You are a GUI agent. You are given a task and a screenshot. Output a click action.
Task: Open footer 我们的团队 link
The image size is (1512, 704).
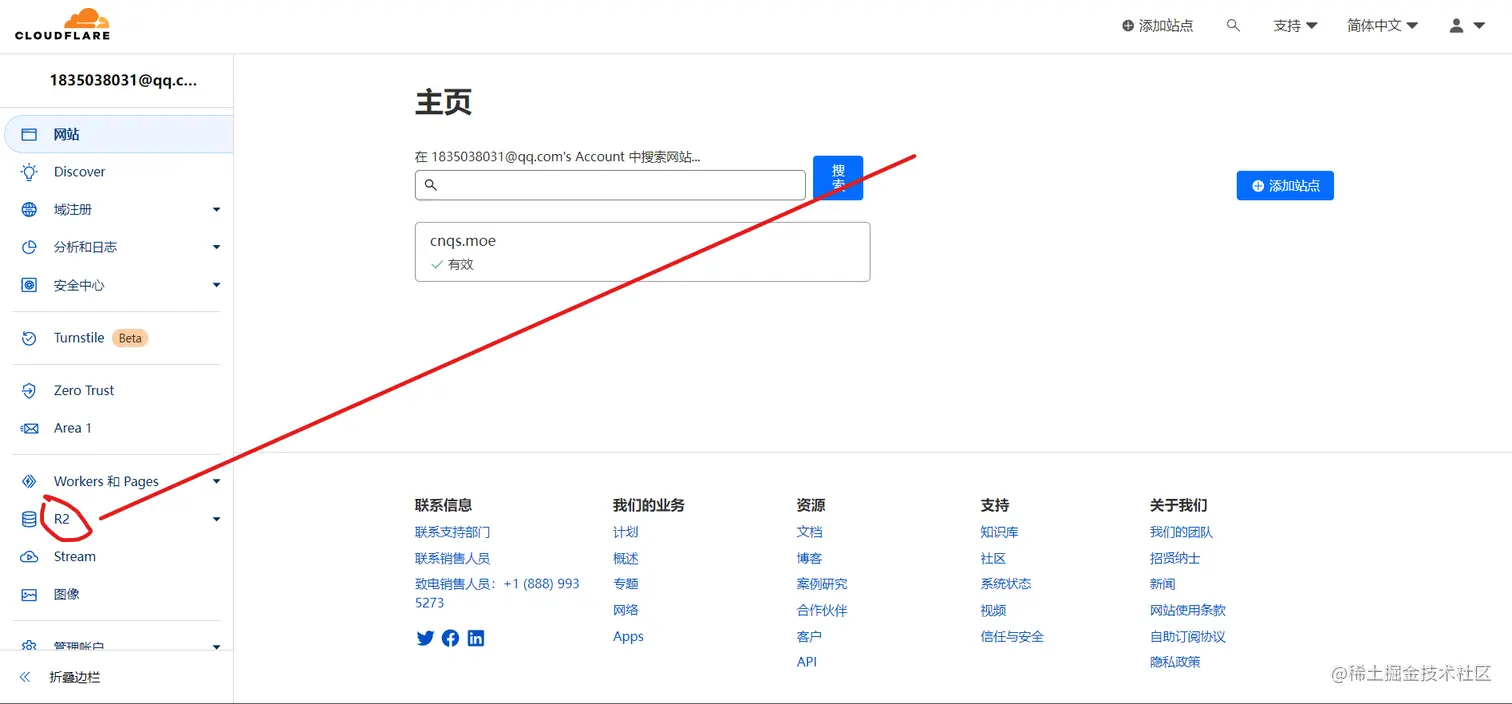point(1181,532)
